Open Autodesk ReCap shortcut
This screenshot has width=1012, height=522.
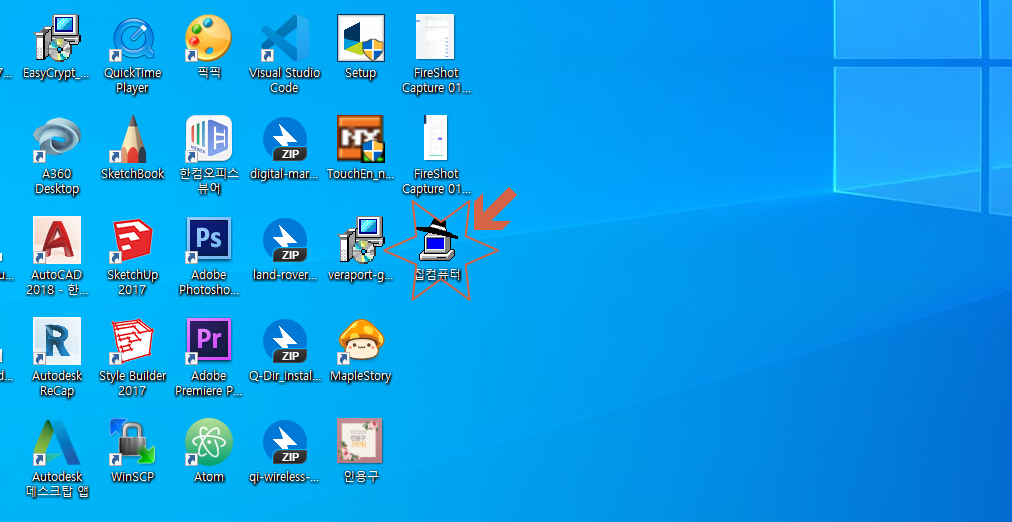click(57, 341)
